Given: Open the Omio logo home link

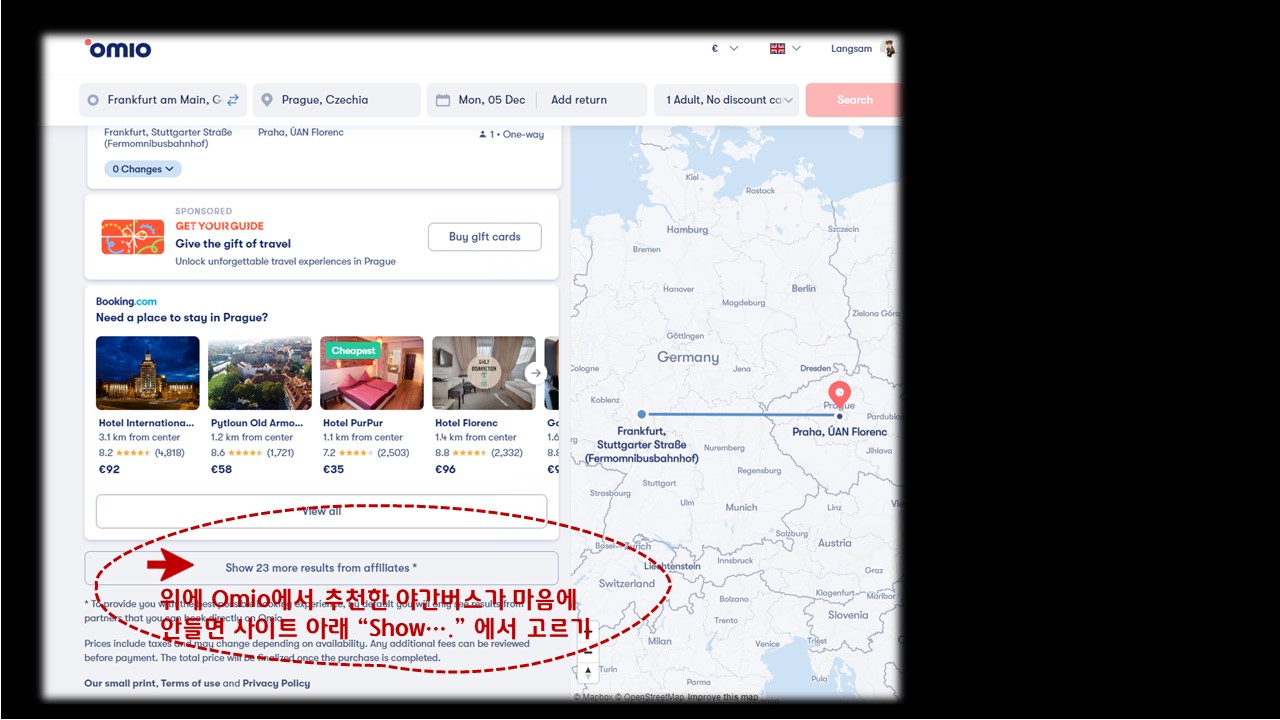Looking at the screenshot, I should tap(118, 48).
